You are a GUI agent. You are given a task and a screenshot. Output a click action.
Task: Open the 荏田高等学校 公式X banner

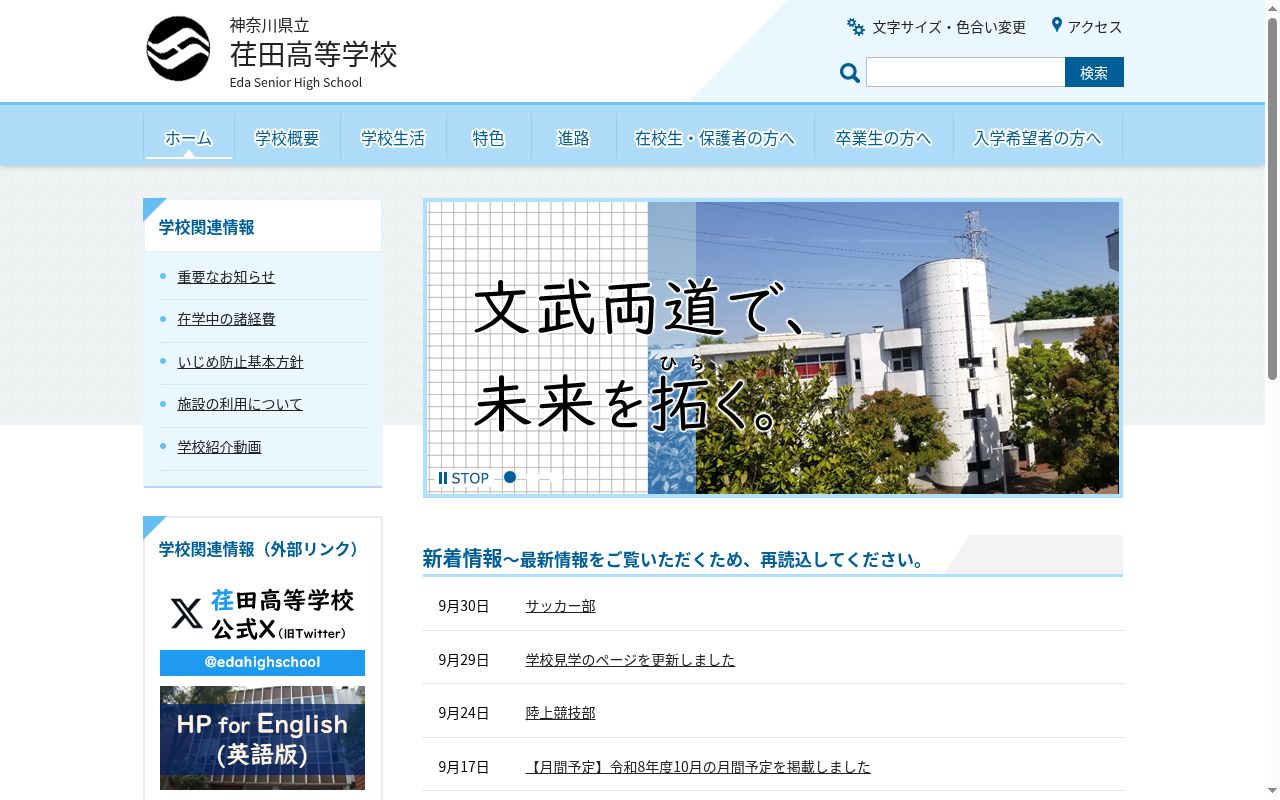point(262,629)
